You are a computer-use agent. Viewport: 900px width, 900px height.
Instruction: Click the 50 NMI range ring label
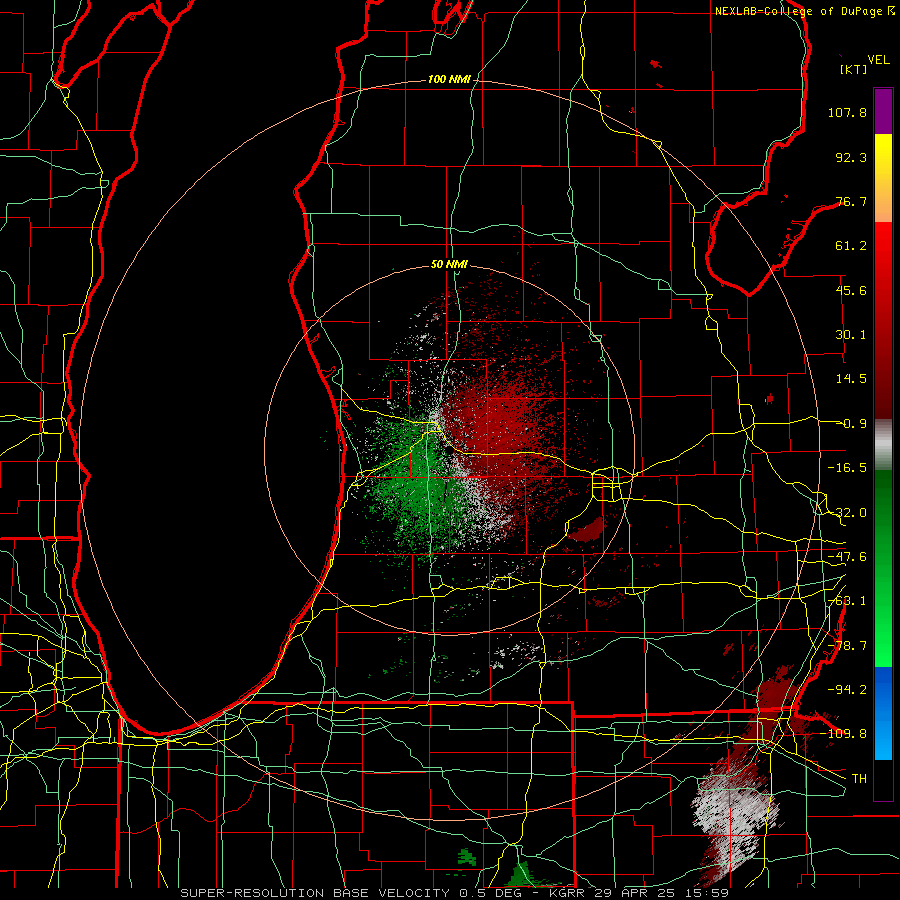(x=449, y=265)
